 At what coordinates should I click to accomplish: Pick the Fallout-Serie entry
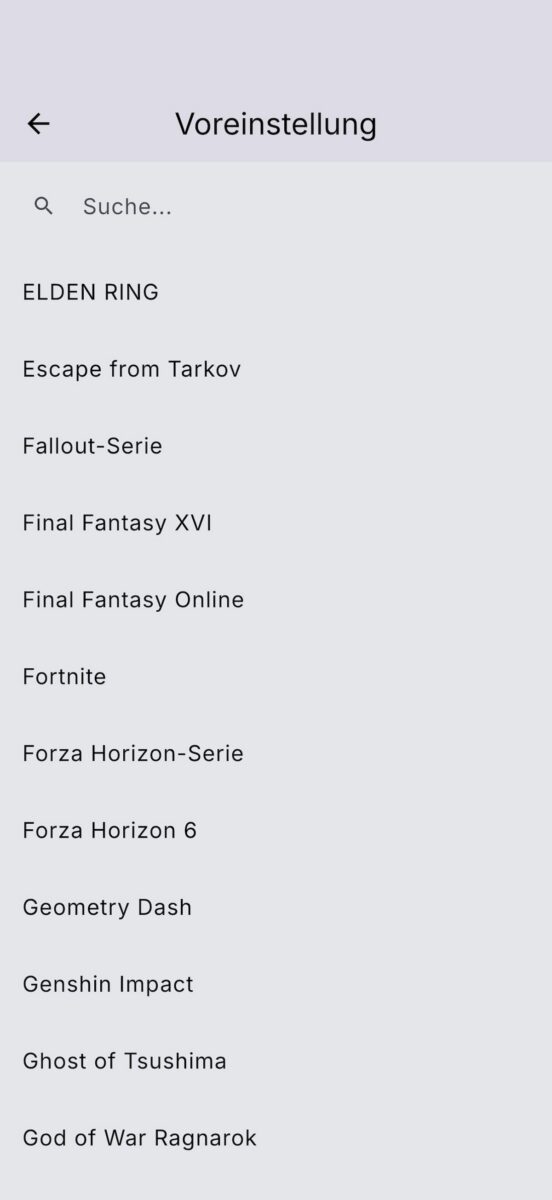coord(276,446)
